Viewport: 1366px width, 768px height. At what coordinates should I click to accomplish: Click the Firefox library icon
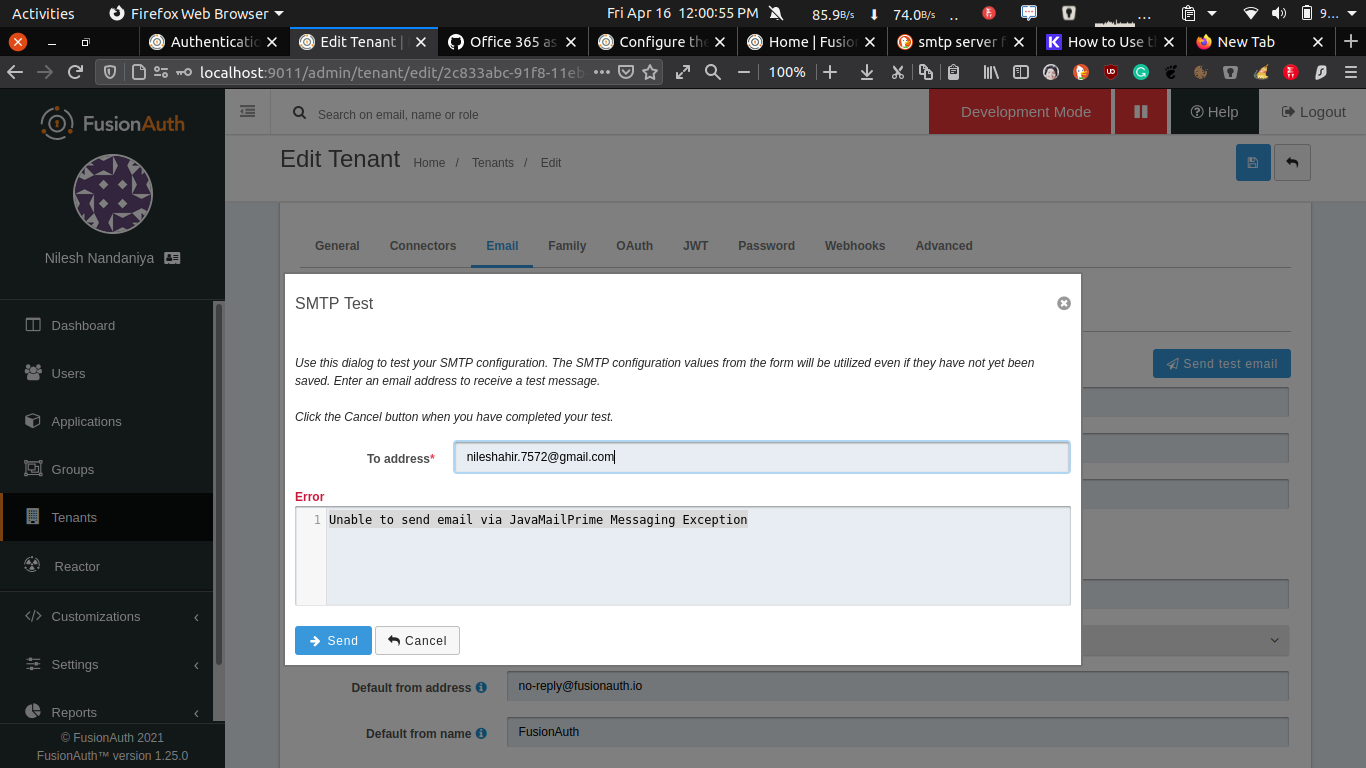pyautogui.click(x=991, y=72)
